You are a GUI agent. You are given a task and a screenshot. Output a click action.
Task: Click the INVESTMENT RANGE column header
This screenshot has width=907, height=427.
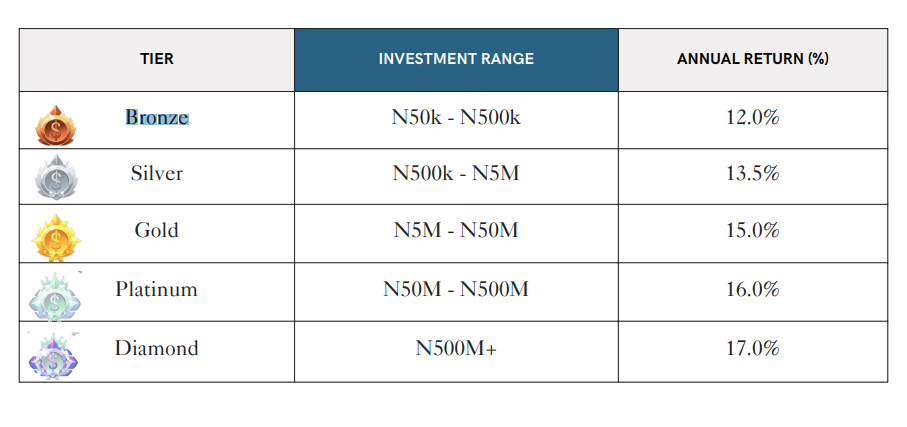pos(456,59)
